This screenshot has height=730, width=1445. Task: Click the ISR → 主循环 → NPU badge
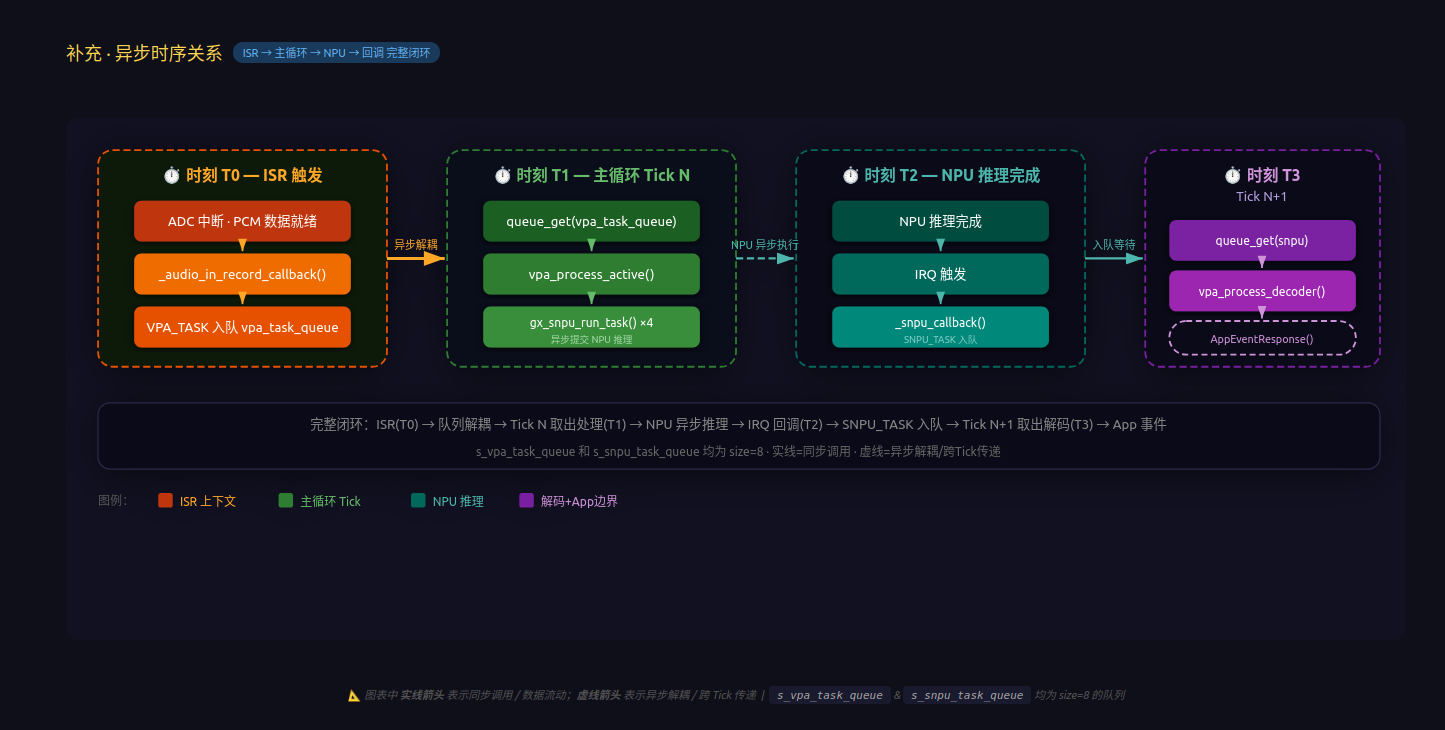pyautogui.click(x=336, y=53)
